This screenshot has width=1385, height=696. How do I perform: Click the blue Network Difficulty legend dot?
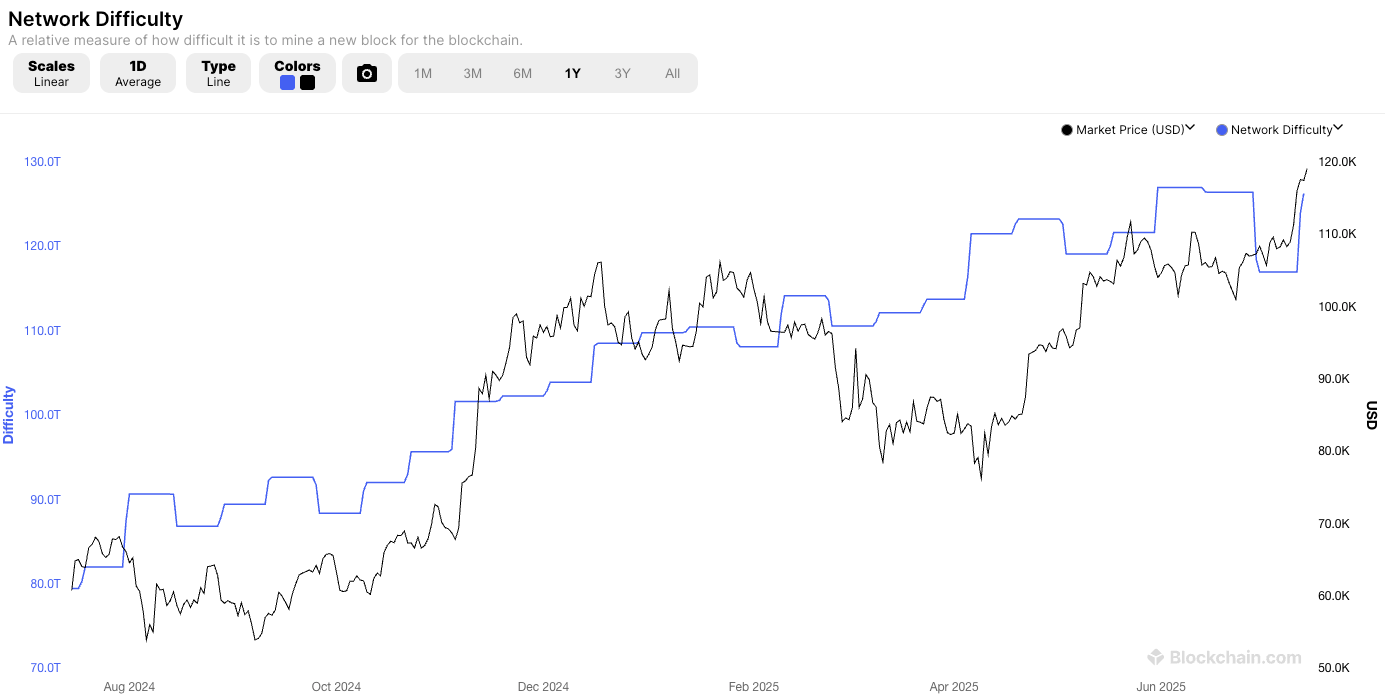pyautogui.click(x=1220, y=129)
